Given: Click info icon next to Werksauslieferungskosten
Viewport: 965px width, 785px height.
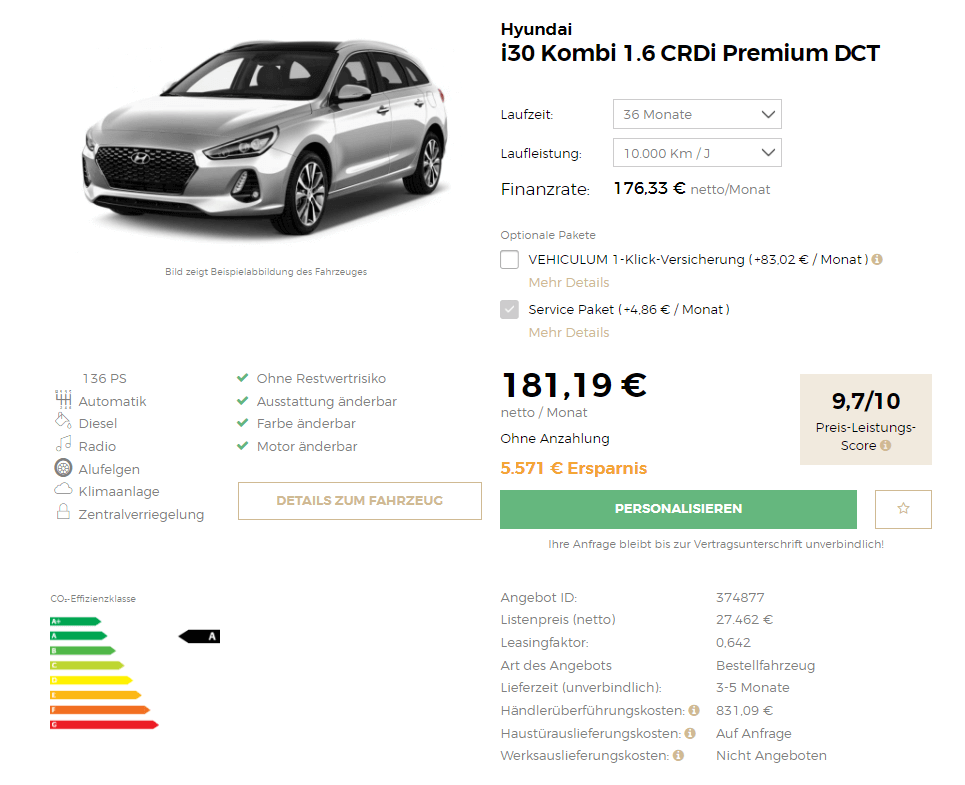Looking at the screenshot, I should point(678,755).
